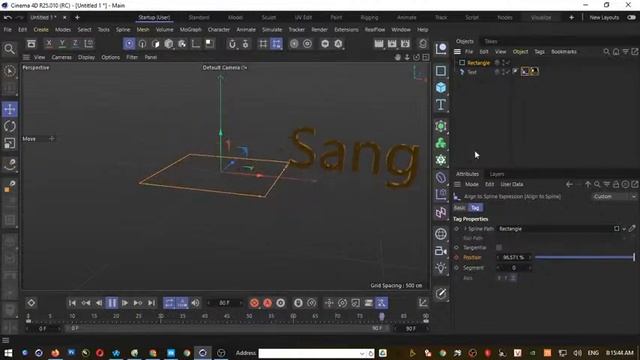Image resolution: width=640 pixels, height=360 pixels.
Task: Go back in Attributes manager history
Action: [569, 184]
